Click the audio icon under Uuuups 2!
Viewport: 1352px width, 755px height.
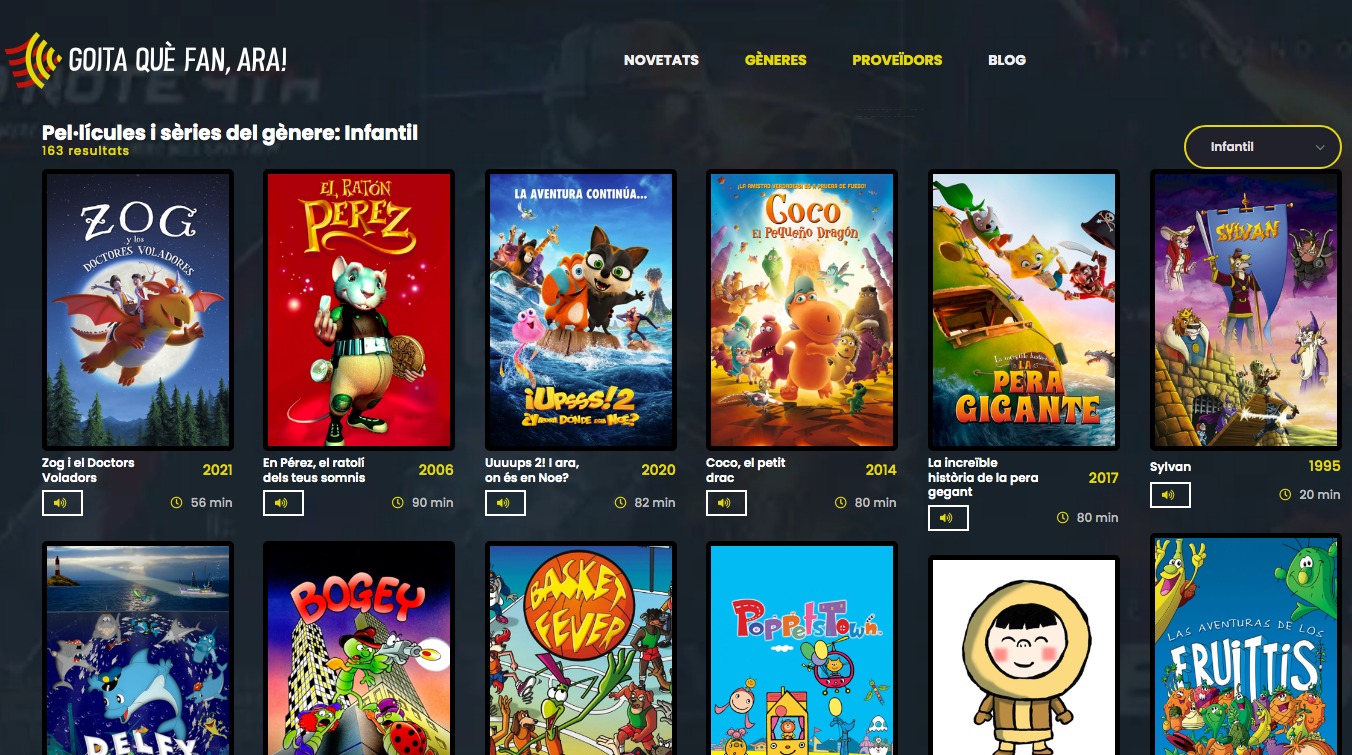click(x=505, y=503)
